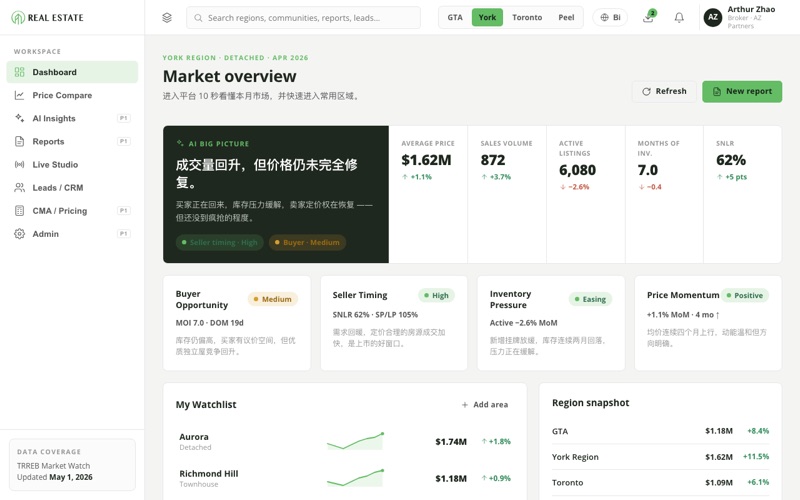
Task: Open the Months of Inv. 7.0 metric
Action: point(664,194)
